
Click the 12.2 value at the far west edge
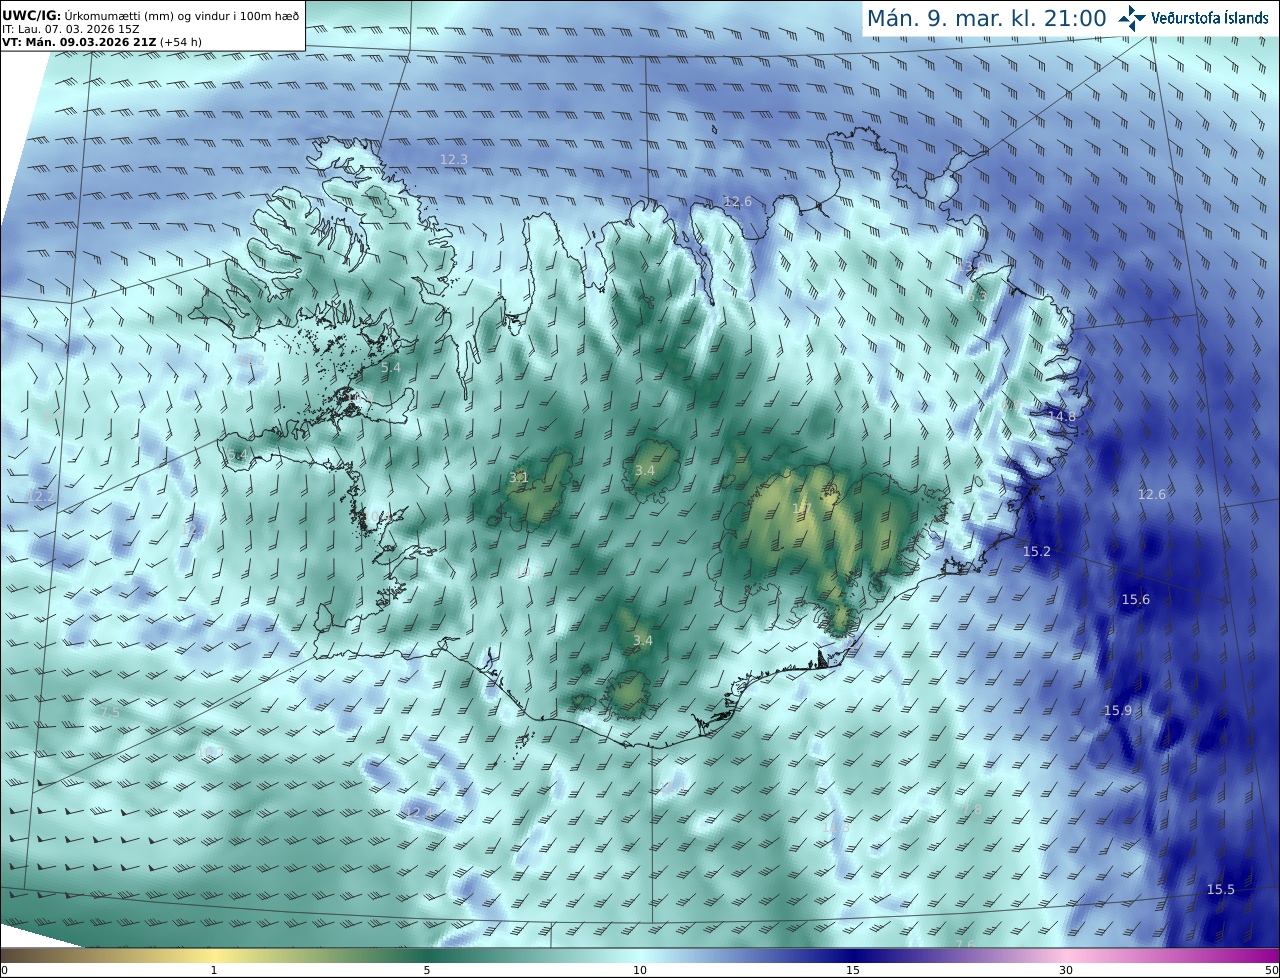41,496
